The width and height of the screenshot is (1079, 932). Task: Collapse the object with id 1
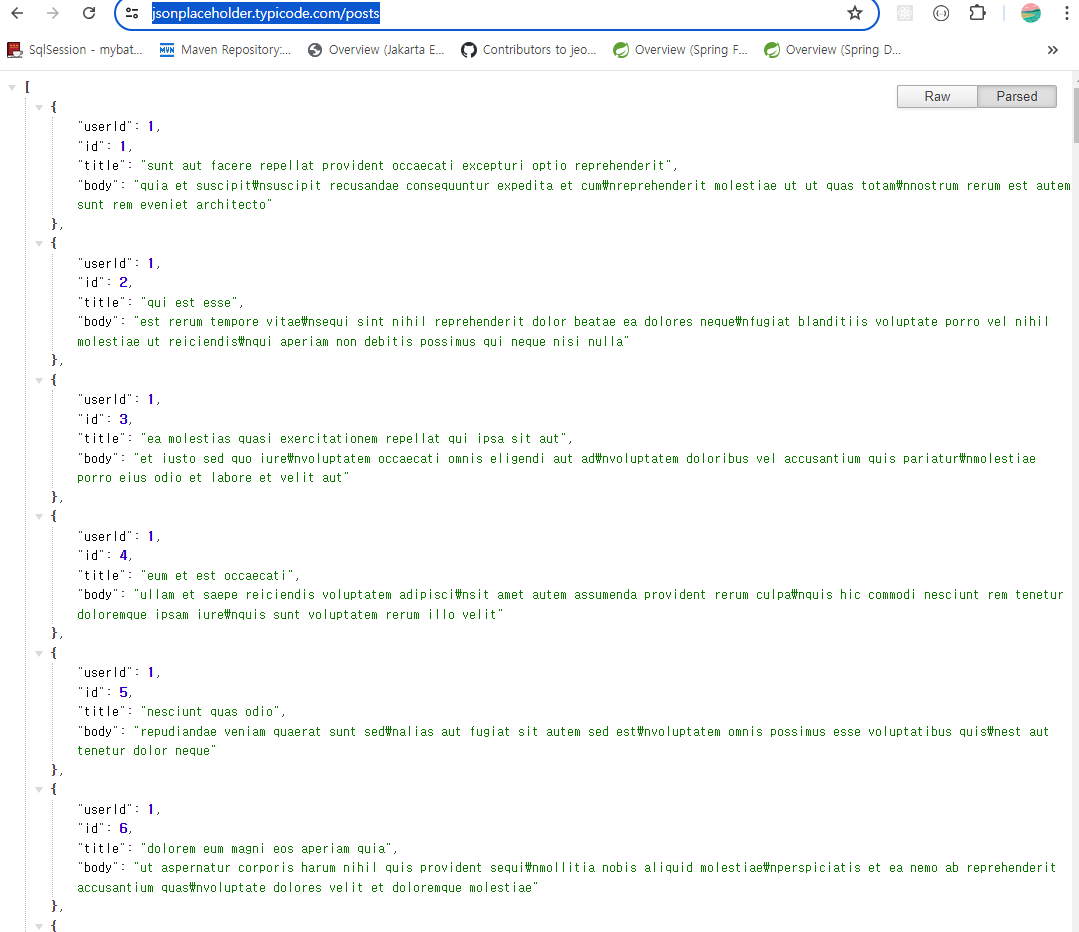[x=39, y=107]
